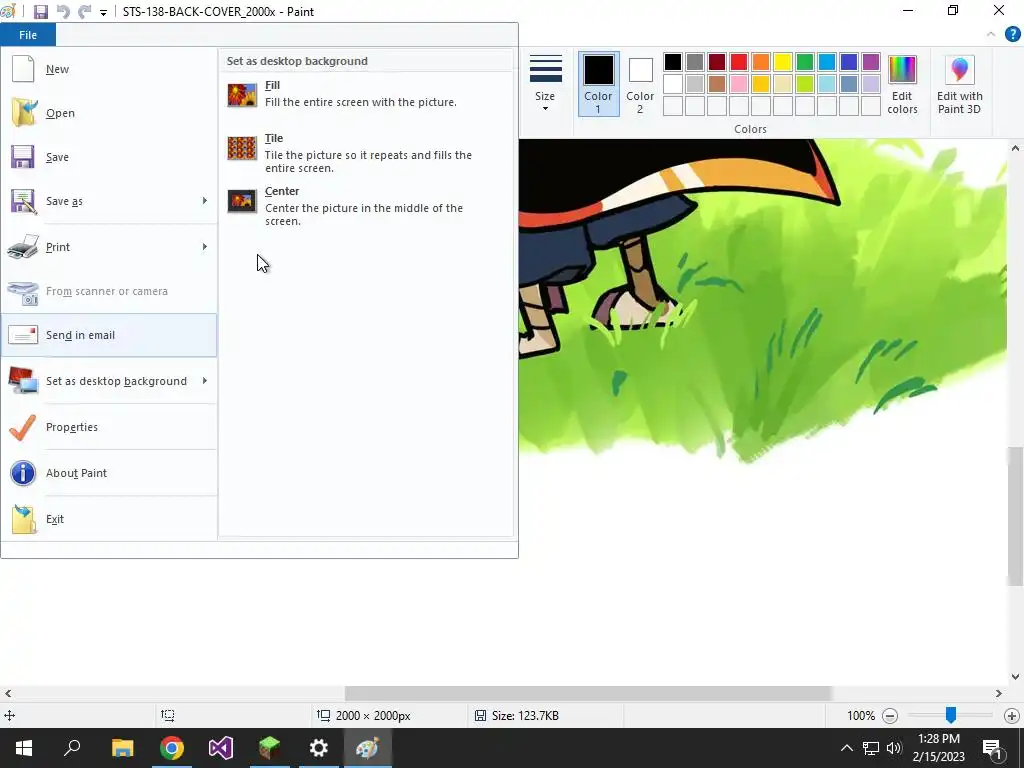Click the horizontal scrollbar right arrow

tap(999, 693)
